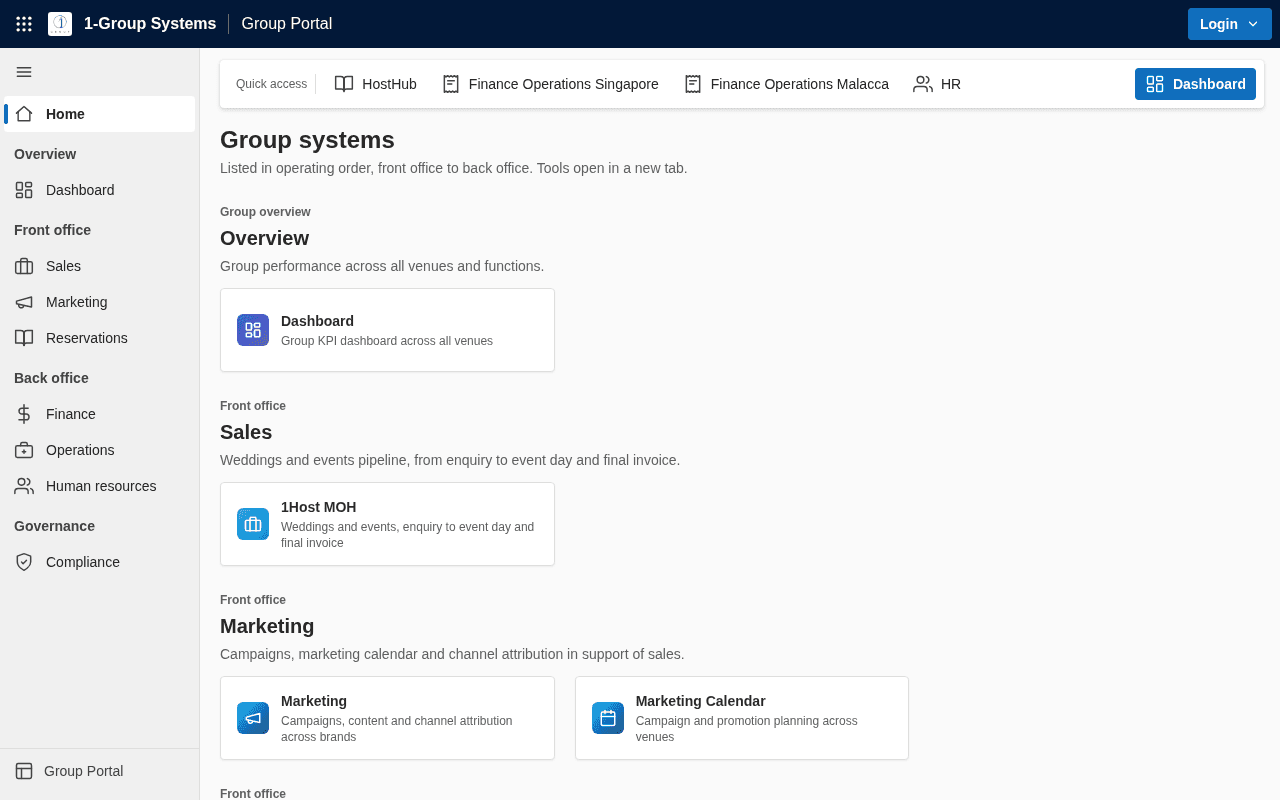
Task: Click 'Campaign and promotion planning across venues' text
Action: (x=746, y=729)
